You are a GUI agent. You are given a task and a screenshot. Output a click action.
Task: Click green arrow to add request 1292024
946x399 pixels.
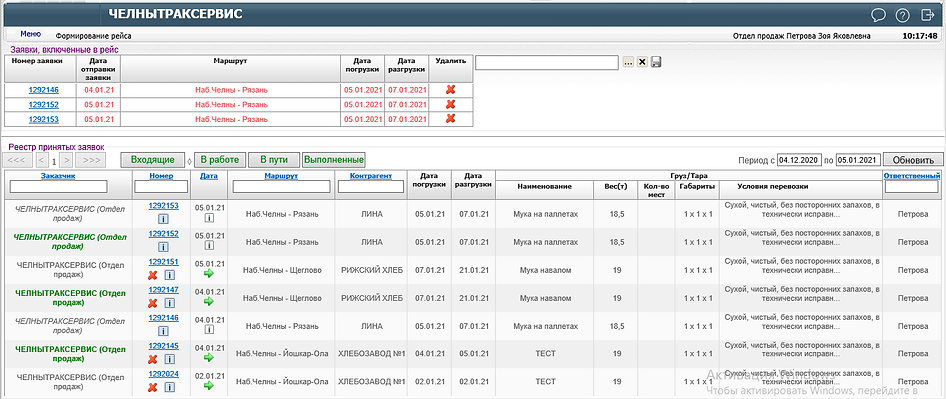click(209, 385)
